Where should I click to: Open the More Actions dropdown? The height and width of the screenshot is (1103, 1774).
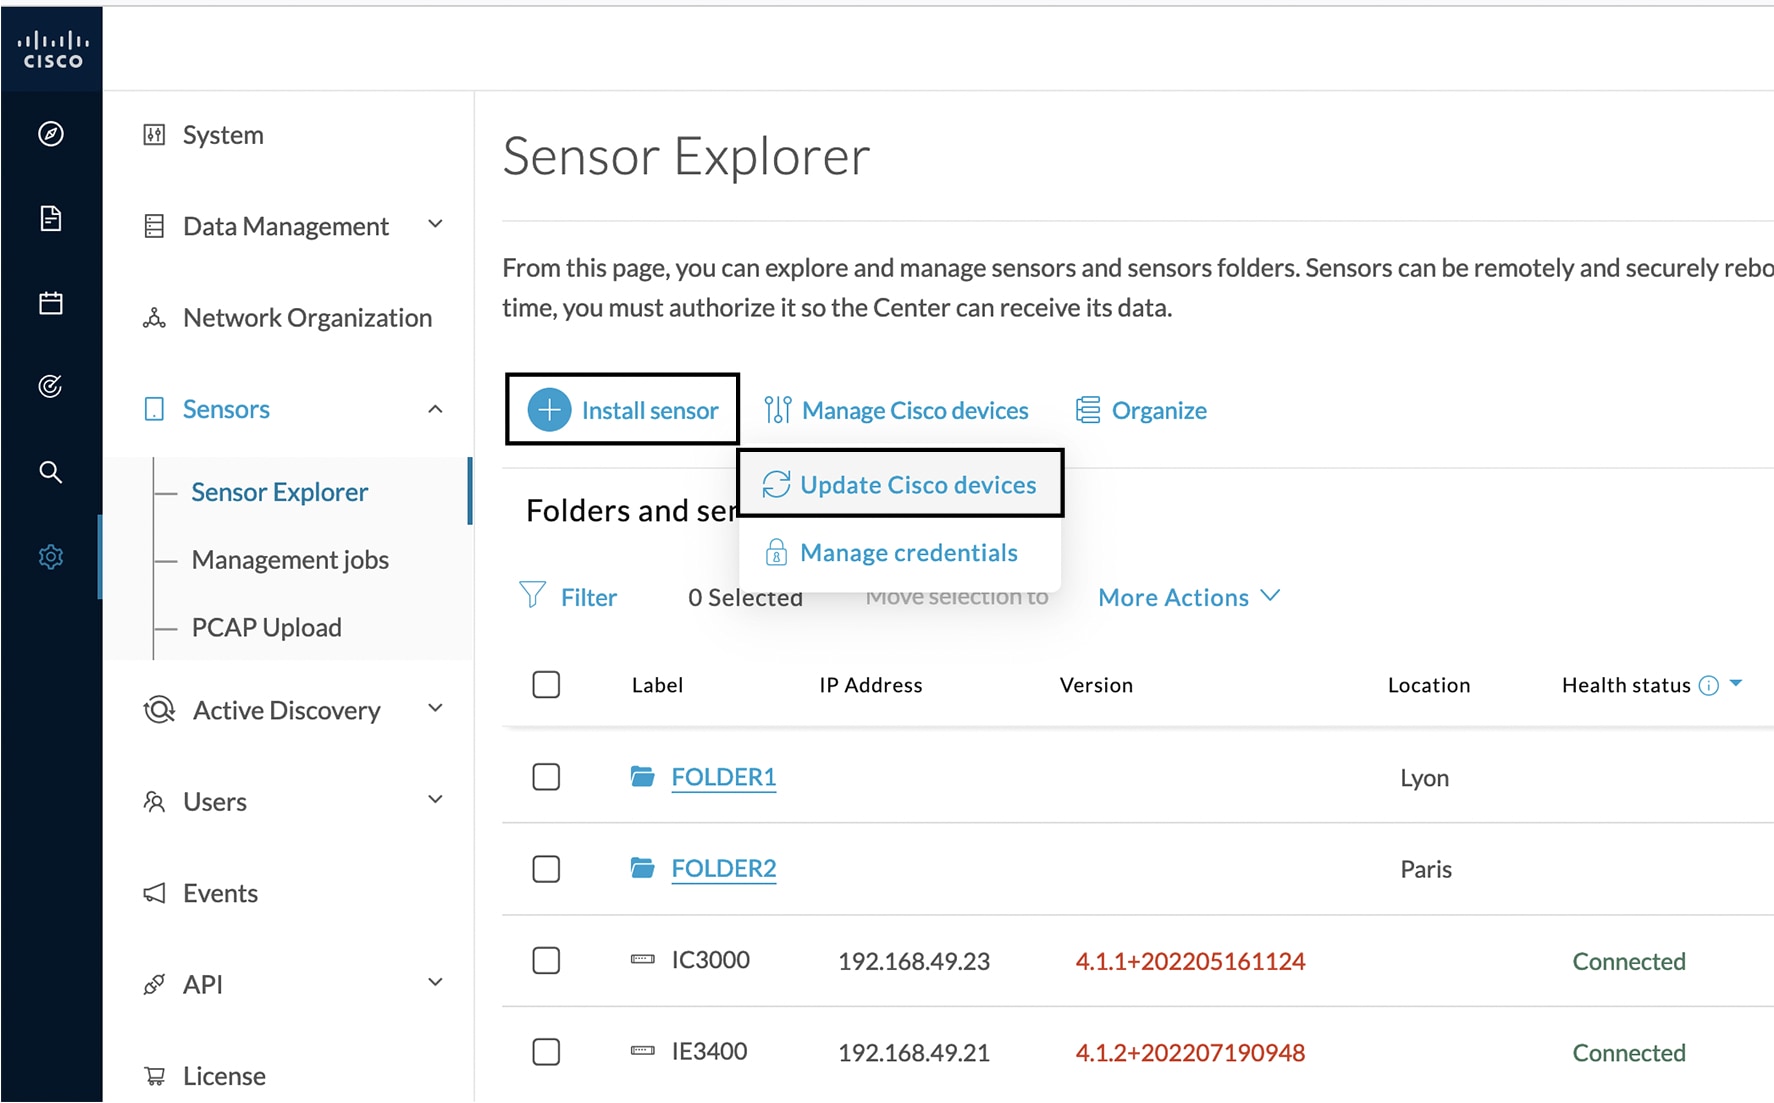1188,596
